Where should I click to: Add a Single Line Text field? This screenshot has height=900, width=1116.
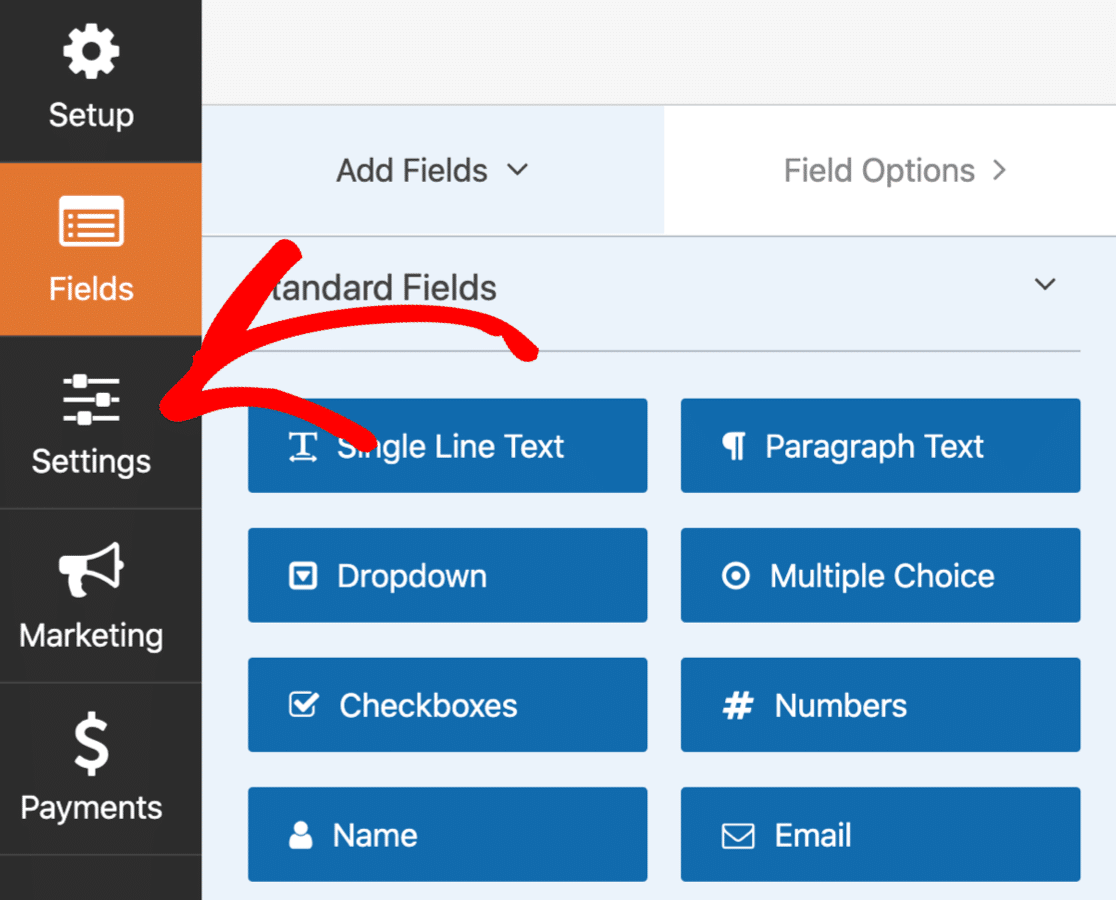(x=448, y=446)
